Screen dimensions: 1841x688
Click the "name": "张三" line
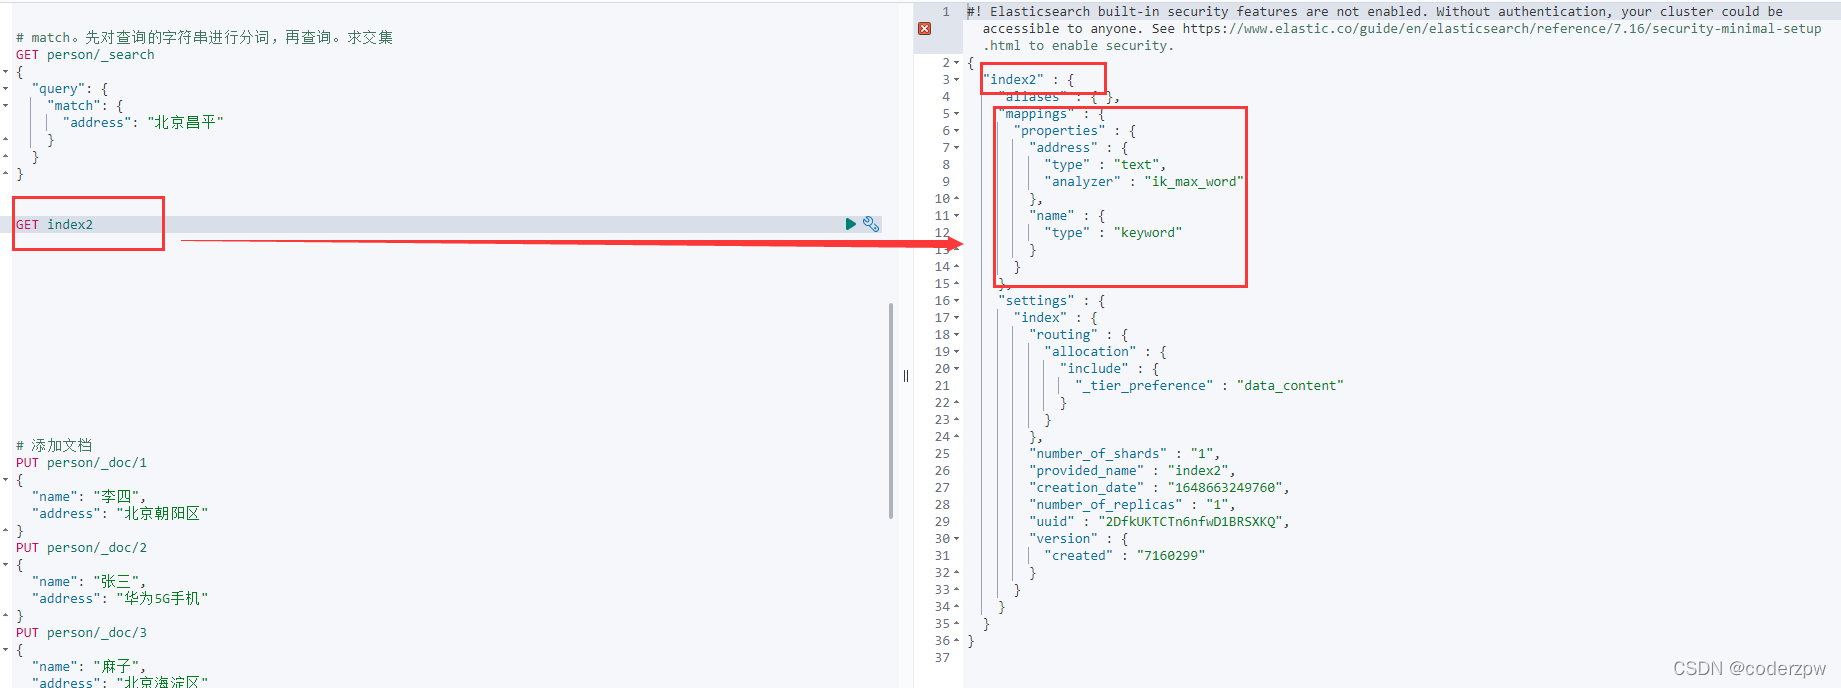click(x=89, y=581)
